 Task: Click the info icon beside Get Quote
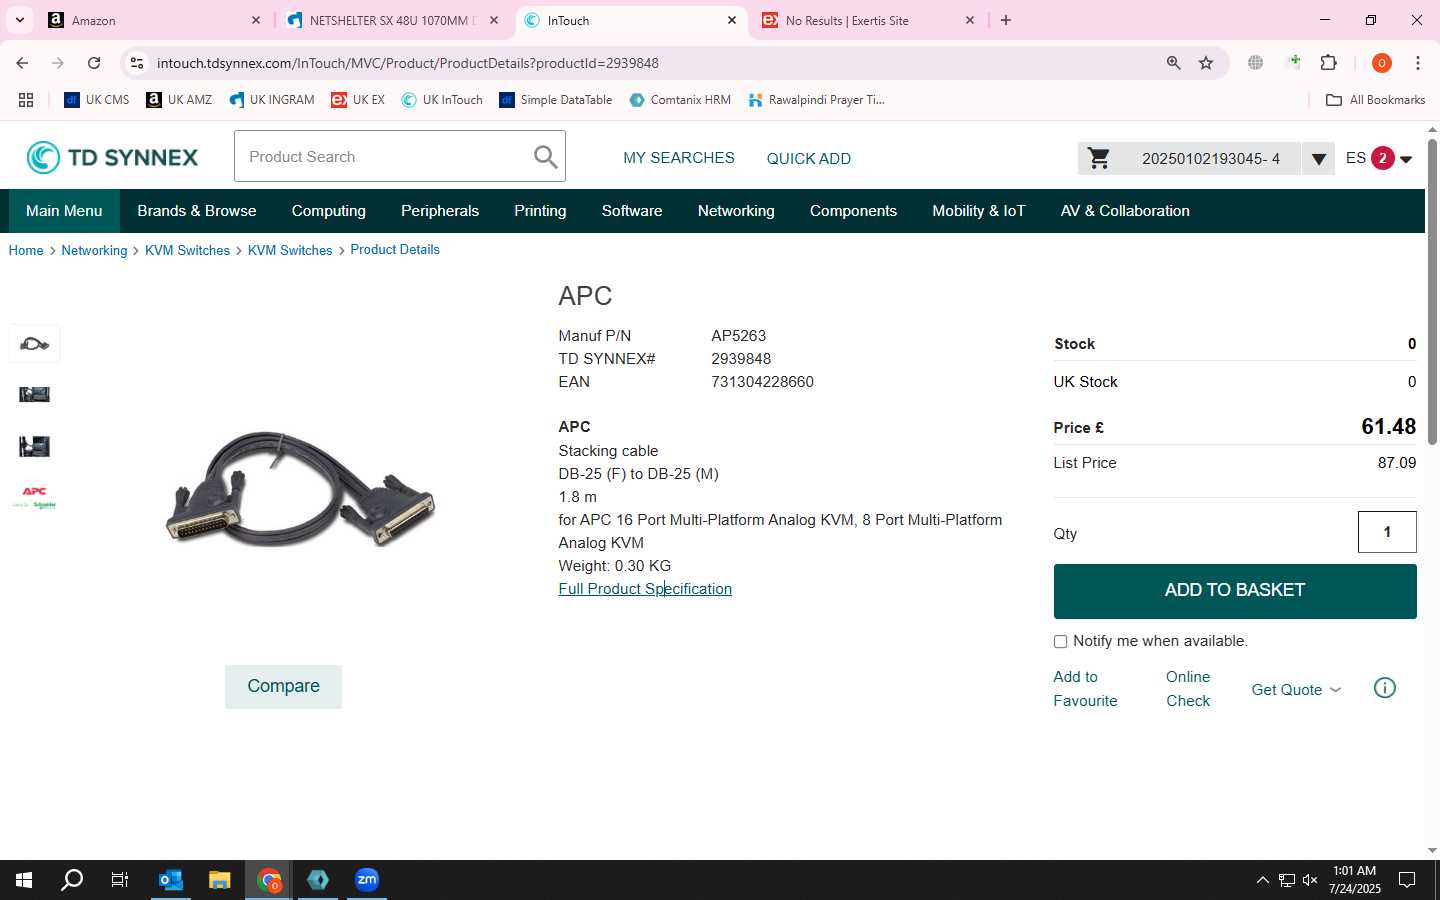tap(1385, 688)
